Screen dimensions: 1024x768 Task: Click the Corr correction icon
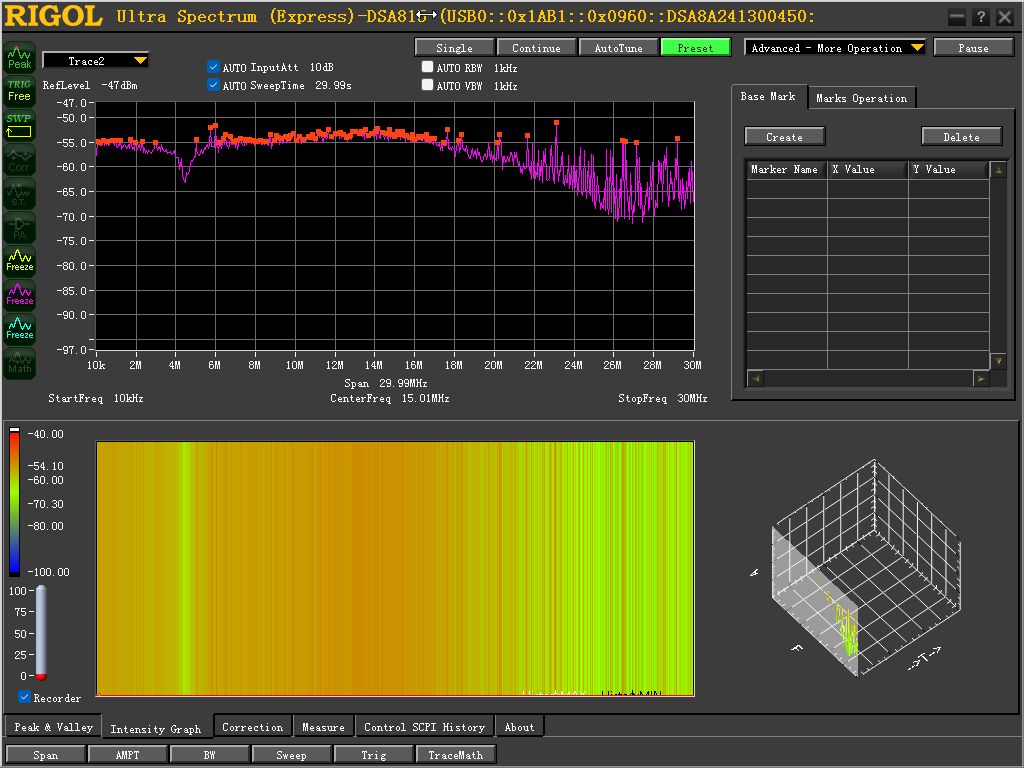[20, 159]
